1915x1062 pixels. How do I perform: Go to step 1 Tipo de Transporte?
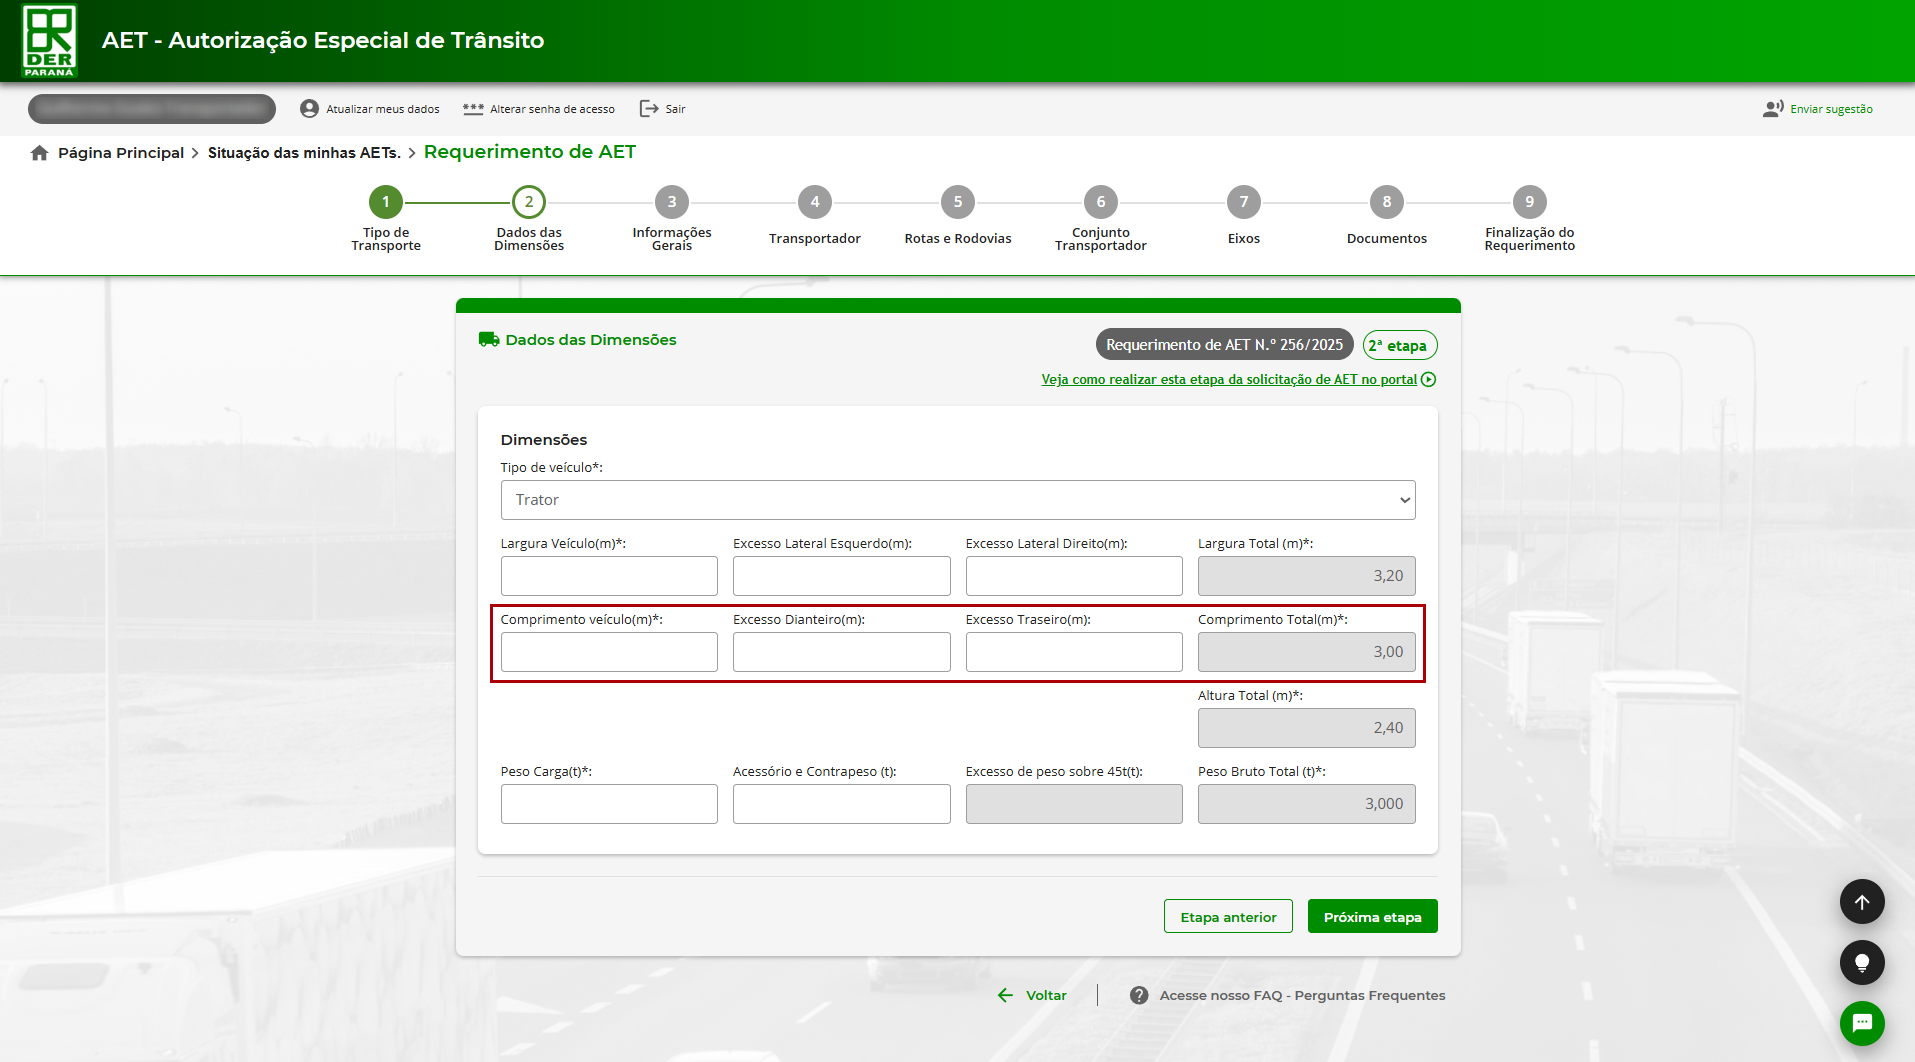point(386,220)
